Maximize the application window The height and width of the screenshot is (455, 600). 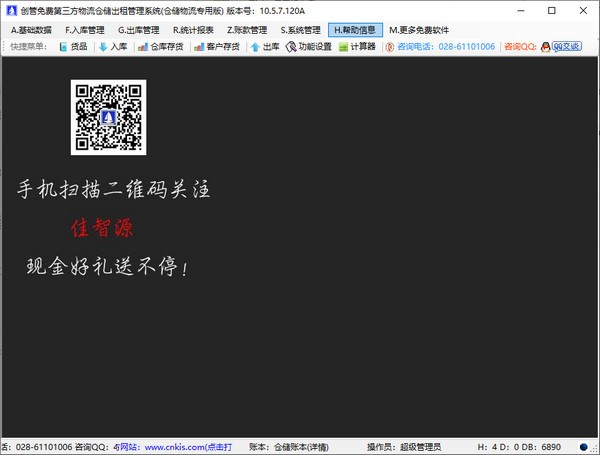[x=552, y=11]
